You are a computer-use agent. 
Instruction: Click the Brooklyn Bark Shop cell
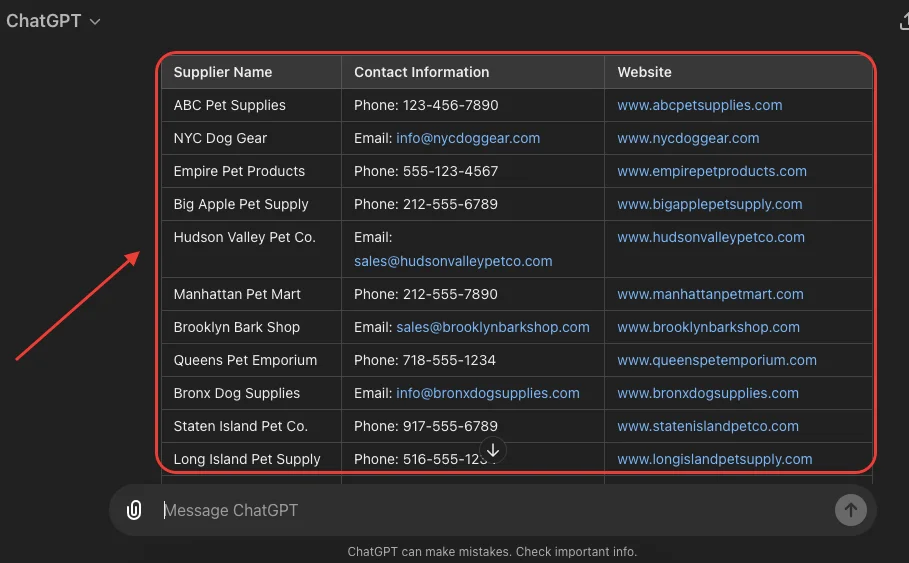click(x=251, y=327)
